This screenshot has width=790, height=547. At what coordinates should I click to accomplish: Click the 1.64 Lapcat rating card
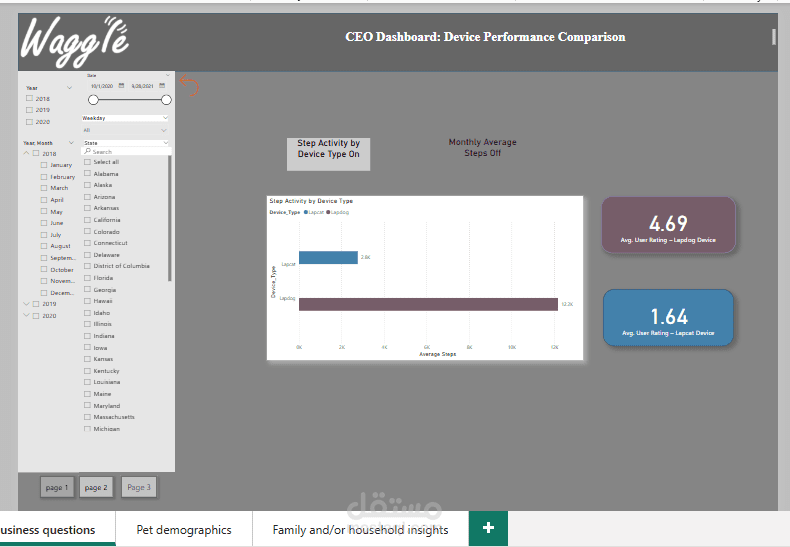tap(668, 318)
